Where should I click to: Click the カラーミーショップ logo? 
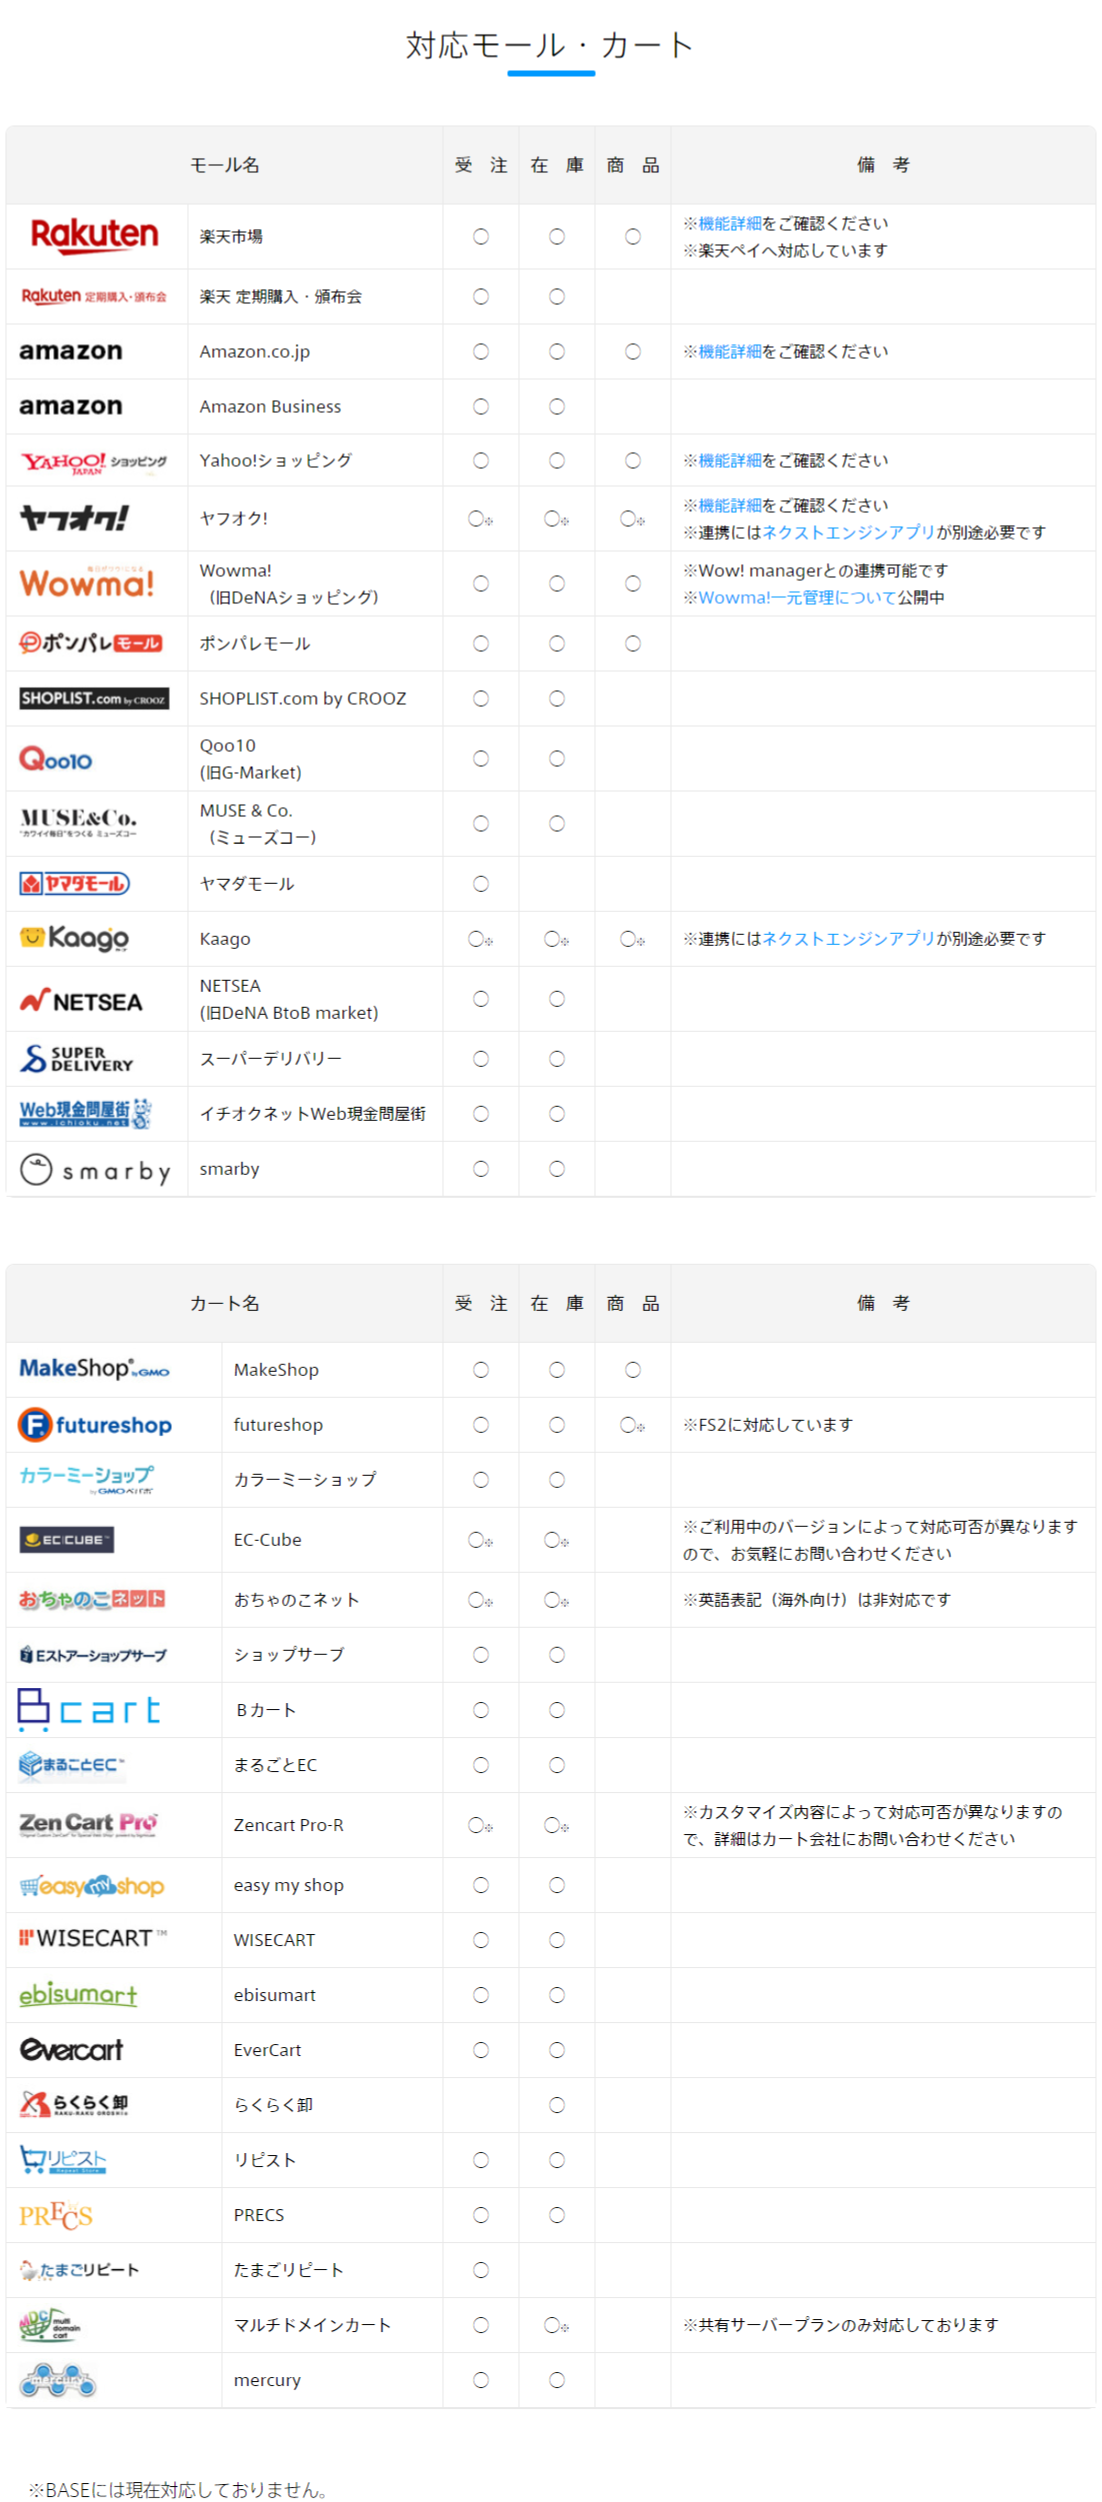point(87,1479)
